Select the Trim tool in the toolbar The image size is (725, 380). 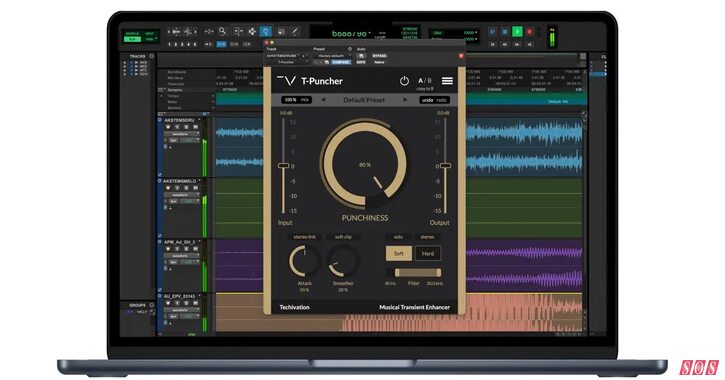[x=238, y=31]
